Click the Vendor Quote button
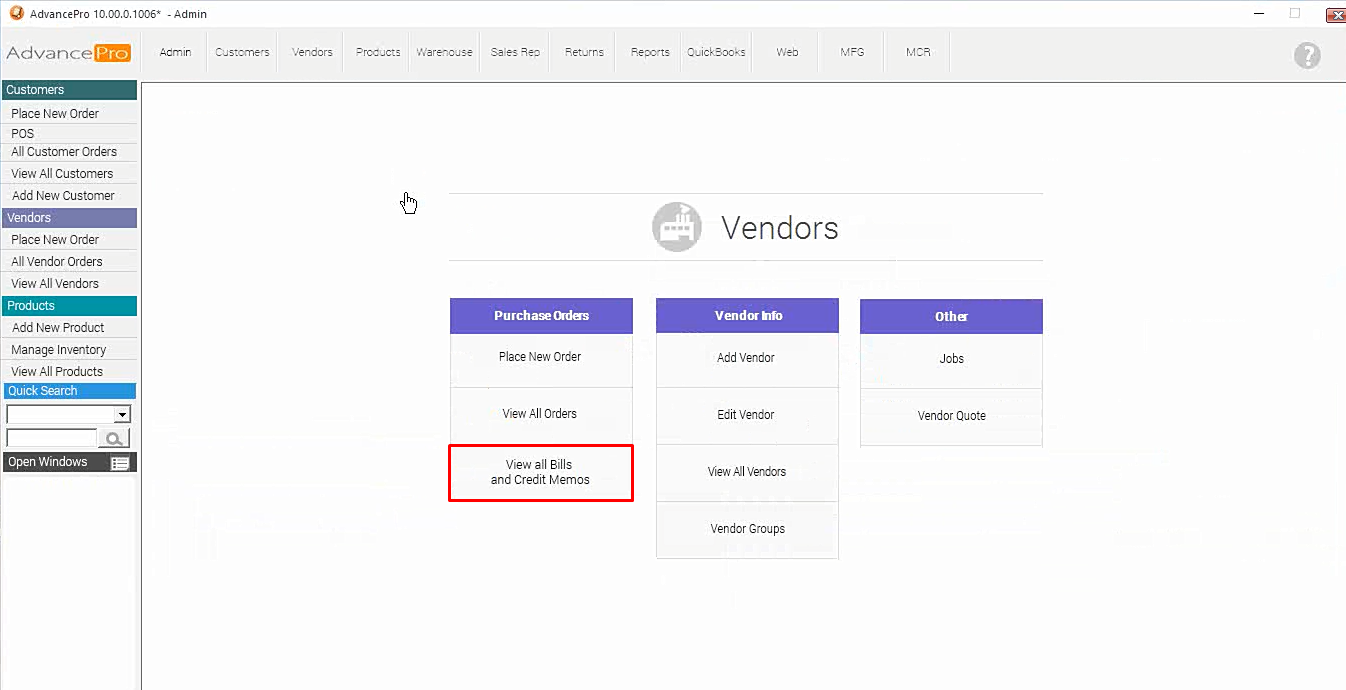The height and width of the screenshot is (690, 1346). point(951,416)
